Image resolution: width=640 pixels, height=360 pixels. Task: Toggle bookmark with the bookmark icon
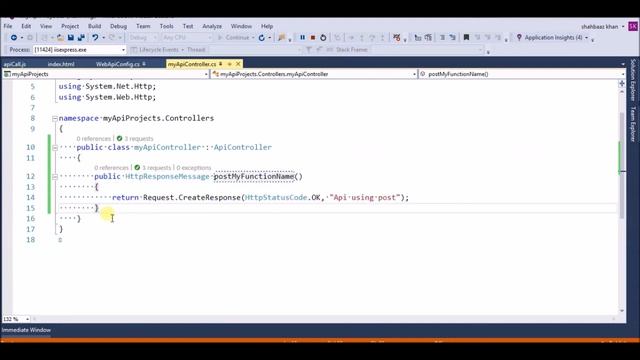point(466,38)
